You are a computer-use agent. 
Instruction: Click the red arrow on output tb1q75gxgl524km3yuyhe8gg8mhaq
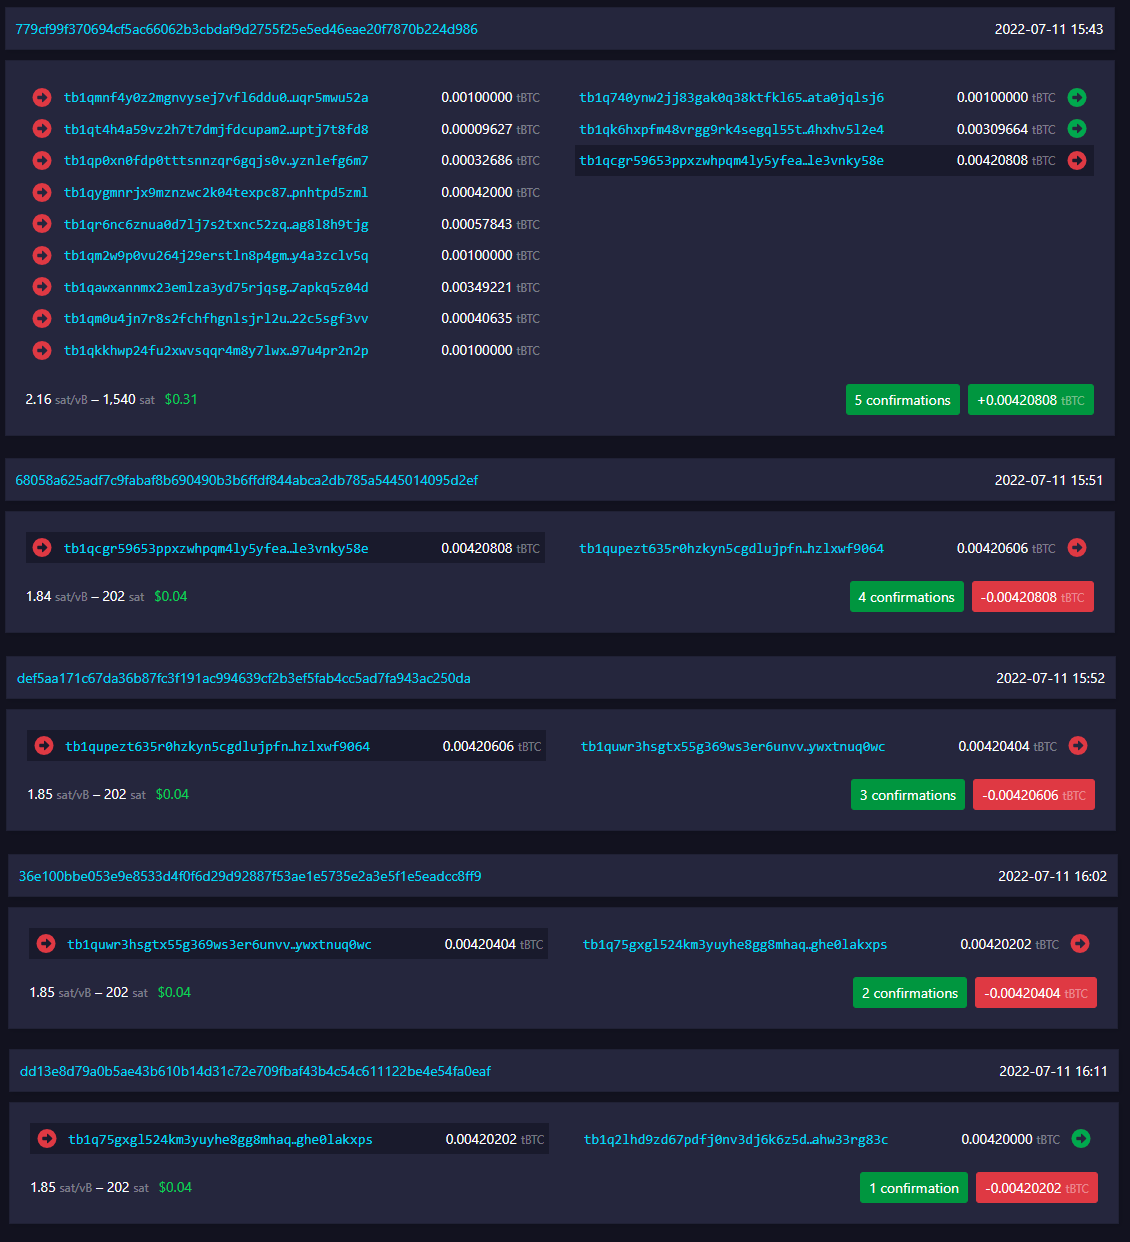[1076, 943]
